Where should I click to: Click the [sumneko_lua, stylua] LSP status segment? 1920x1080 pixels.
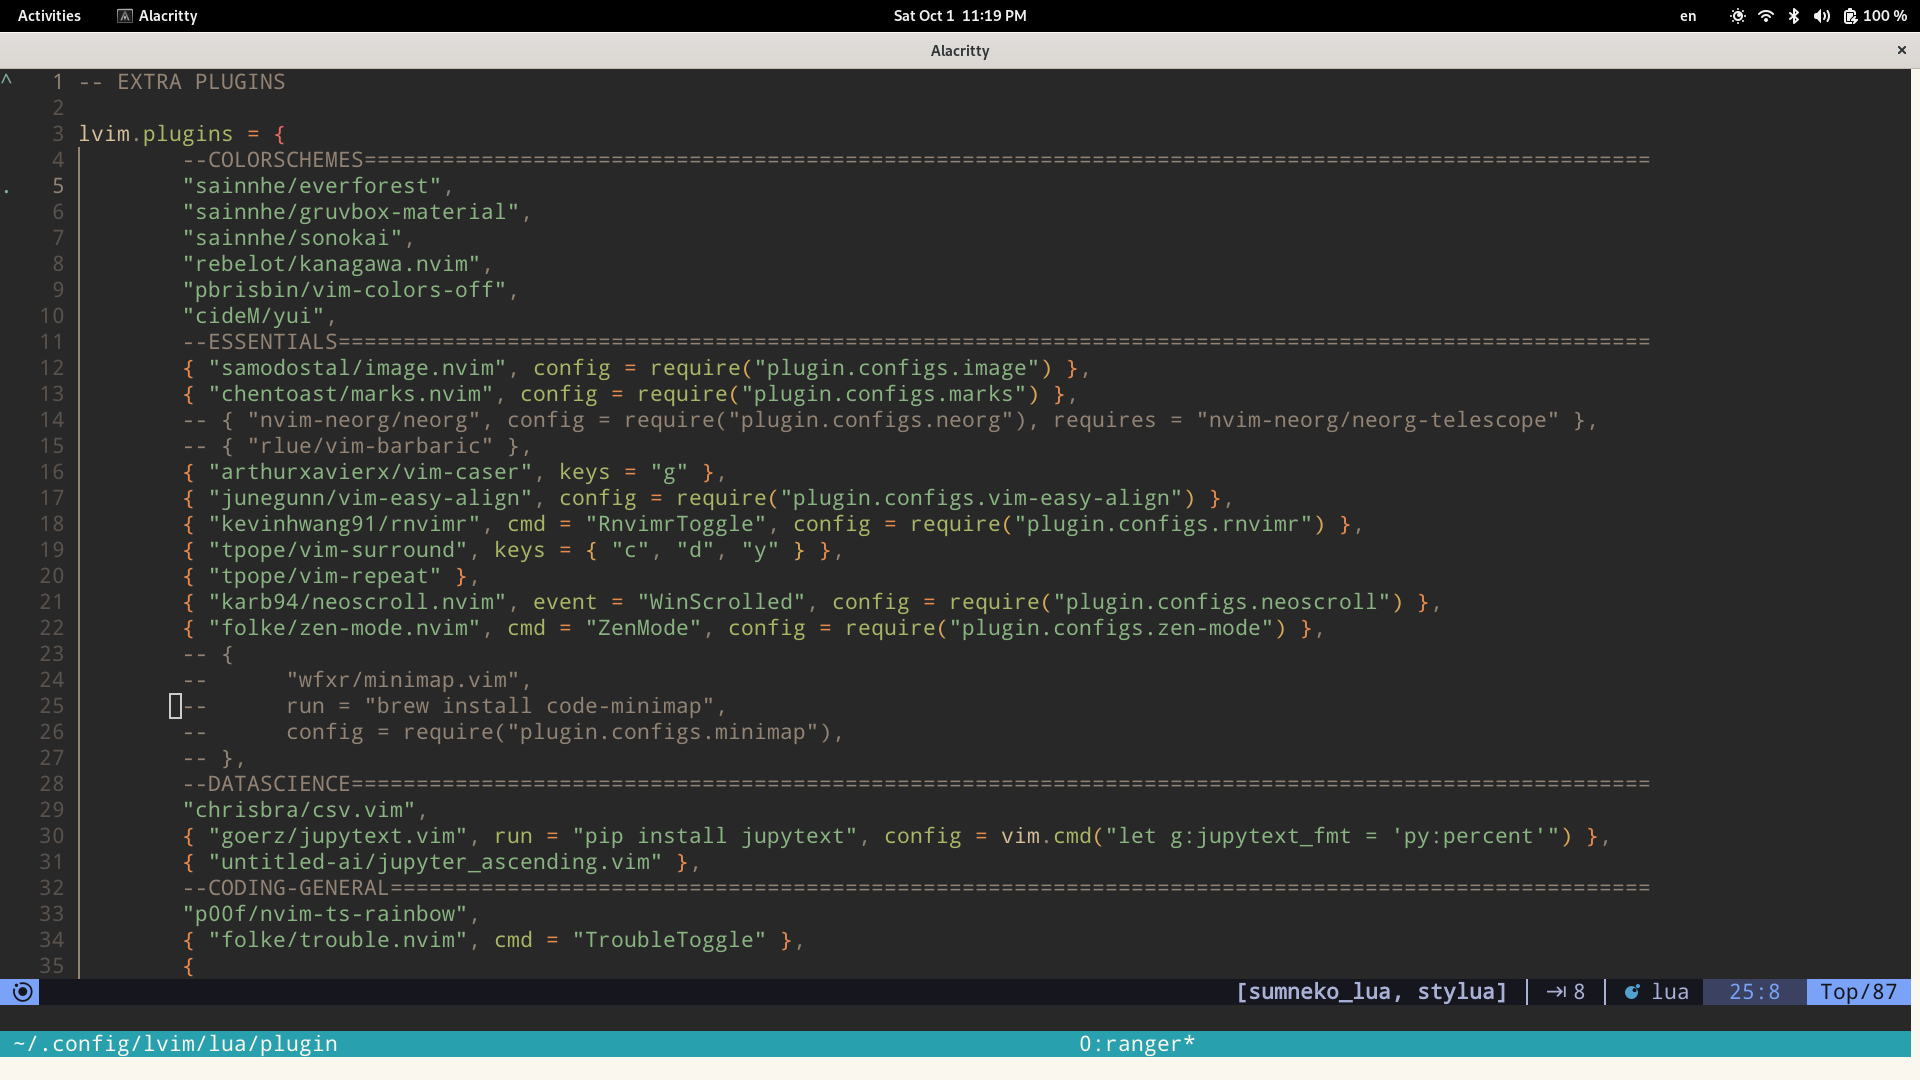click(x=1372, y=992)
